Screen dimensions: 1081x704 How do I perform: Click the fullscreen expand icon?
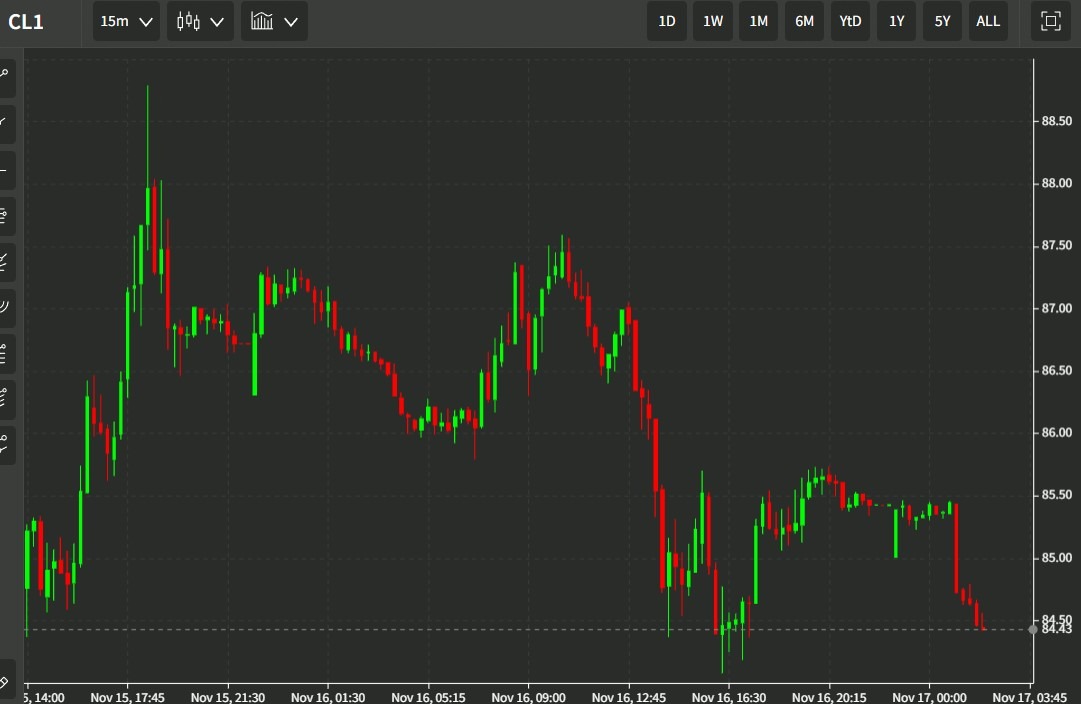point(1050,21)
